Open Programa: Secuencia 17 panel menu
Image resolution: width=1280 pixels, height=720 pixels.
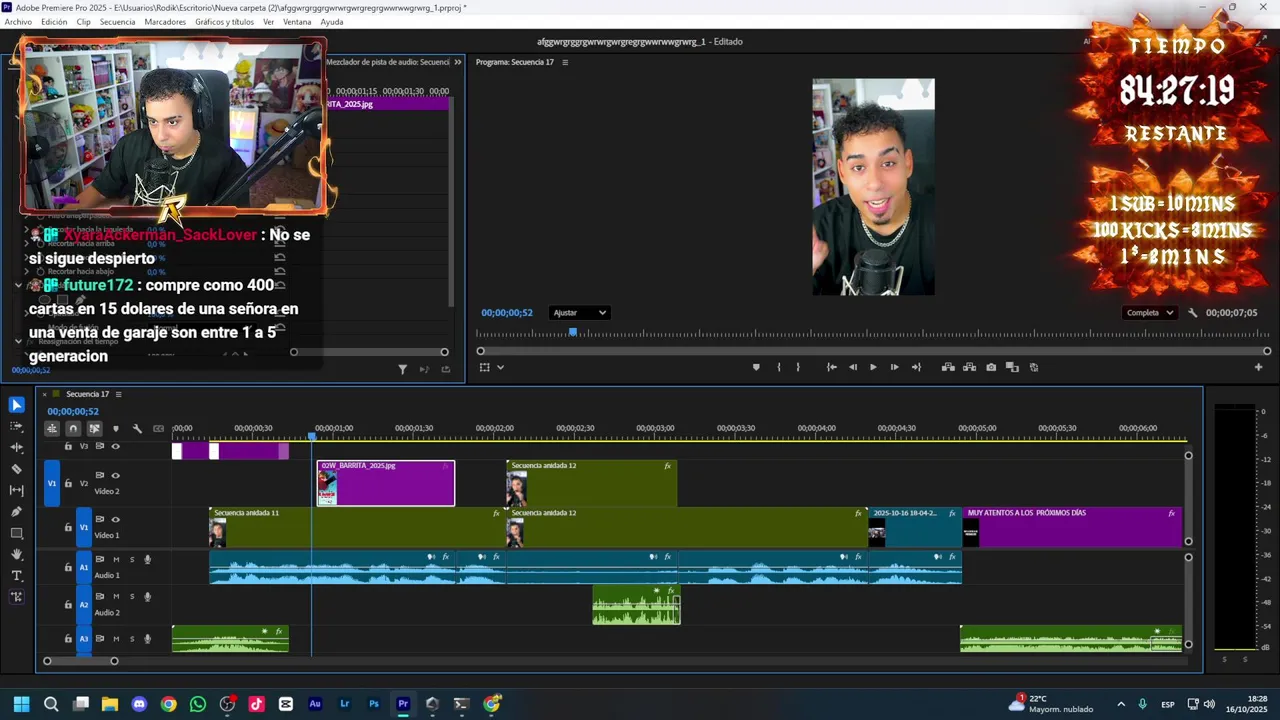(565, 62)
